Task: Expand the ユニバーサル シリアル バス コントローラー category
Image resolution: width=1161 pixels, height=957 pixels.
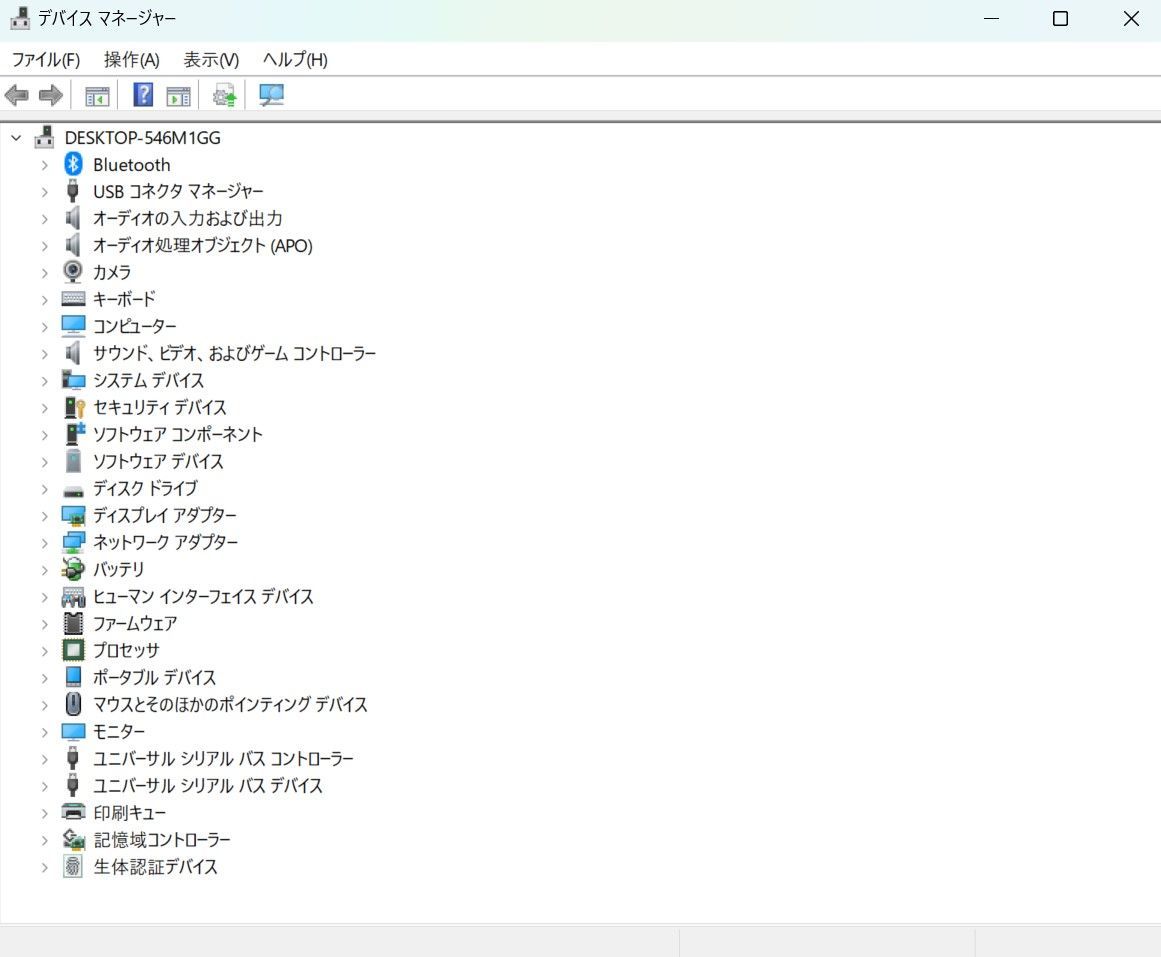Action: pos(44,759)
